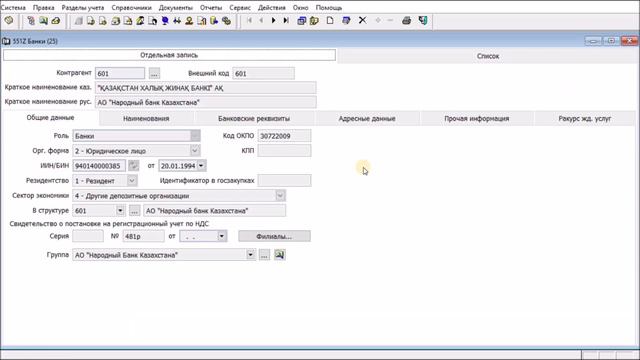Open the Ракурс жд. услуг tab

click(x=584, y=118)
